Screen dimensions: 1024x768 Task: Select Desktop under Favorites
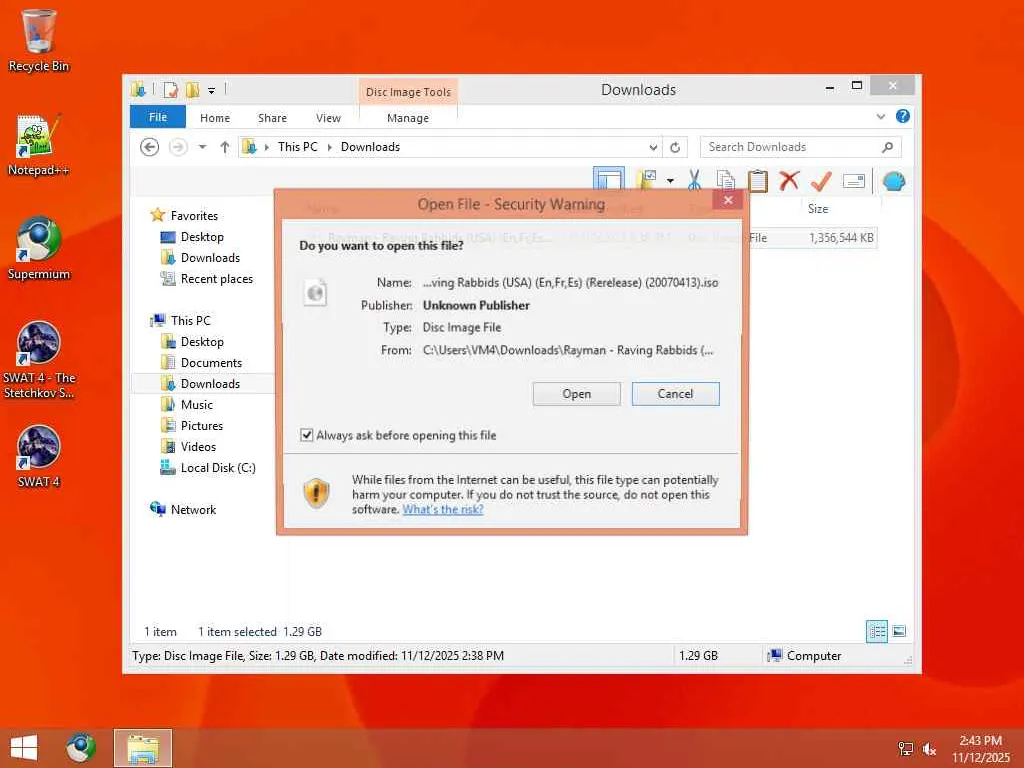202,236
